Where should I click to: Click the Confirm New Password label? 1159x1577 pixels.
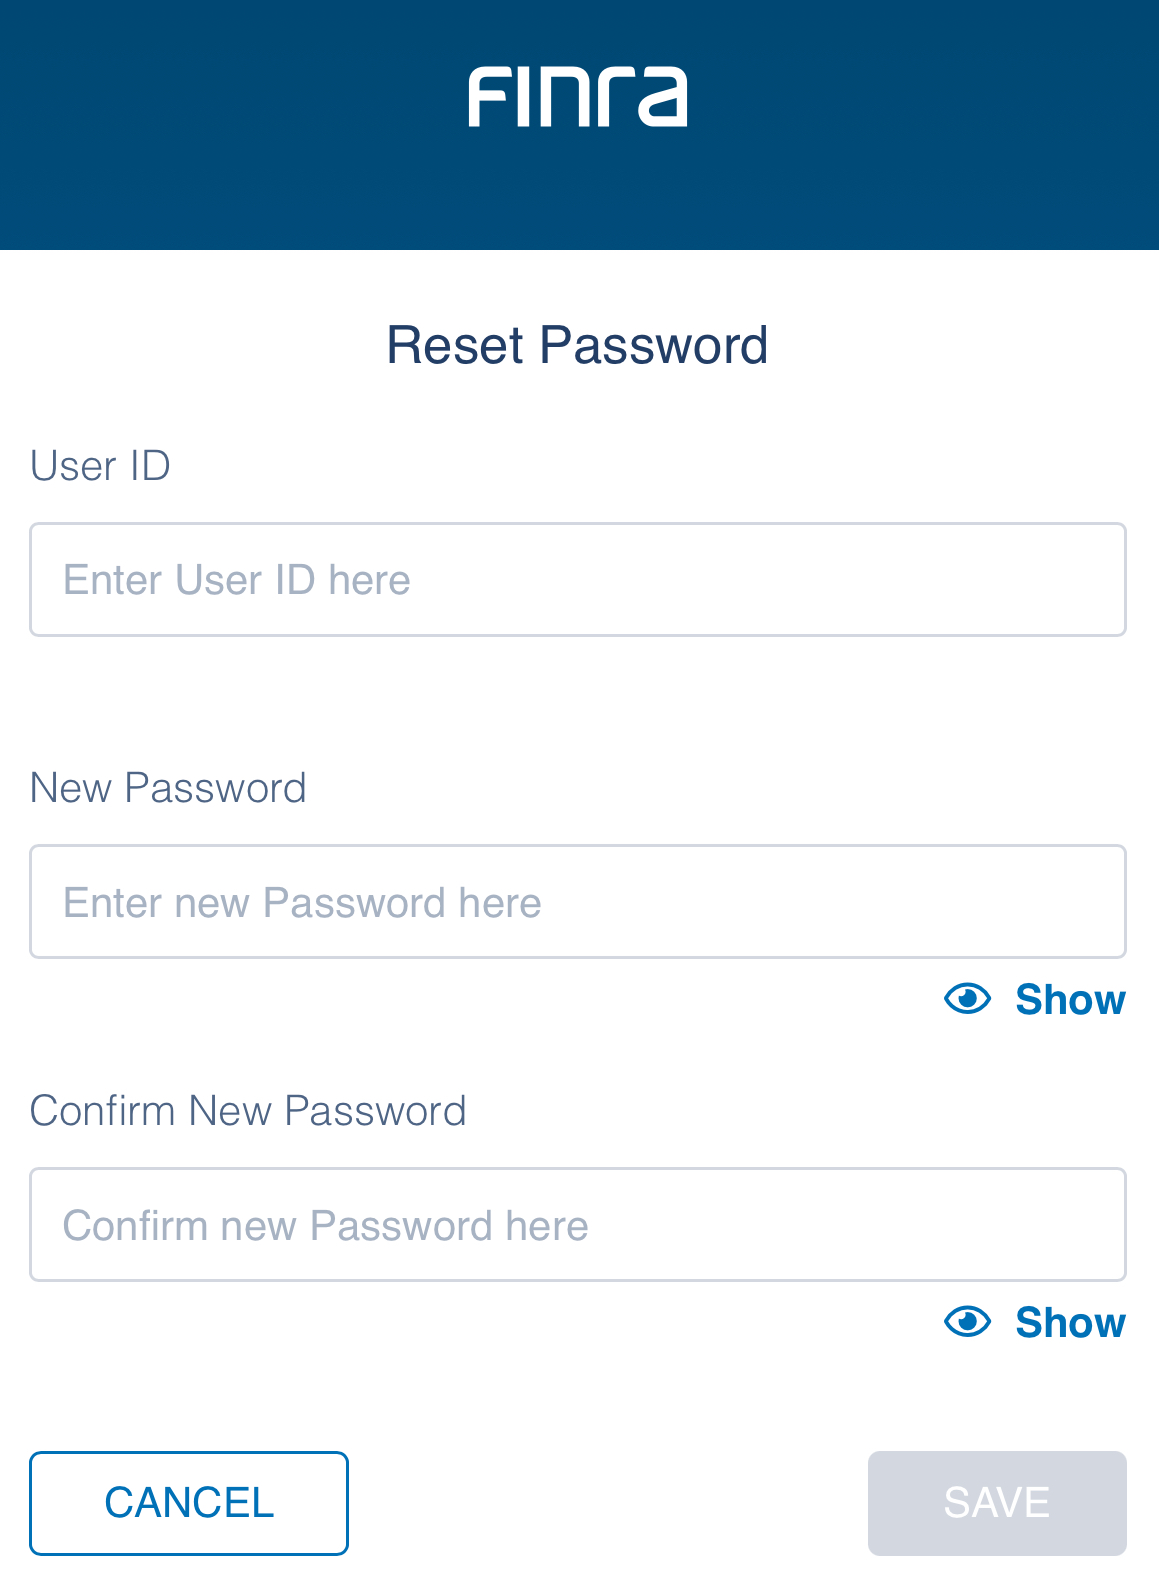pos(248,1110)
